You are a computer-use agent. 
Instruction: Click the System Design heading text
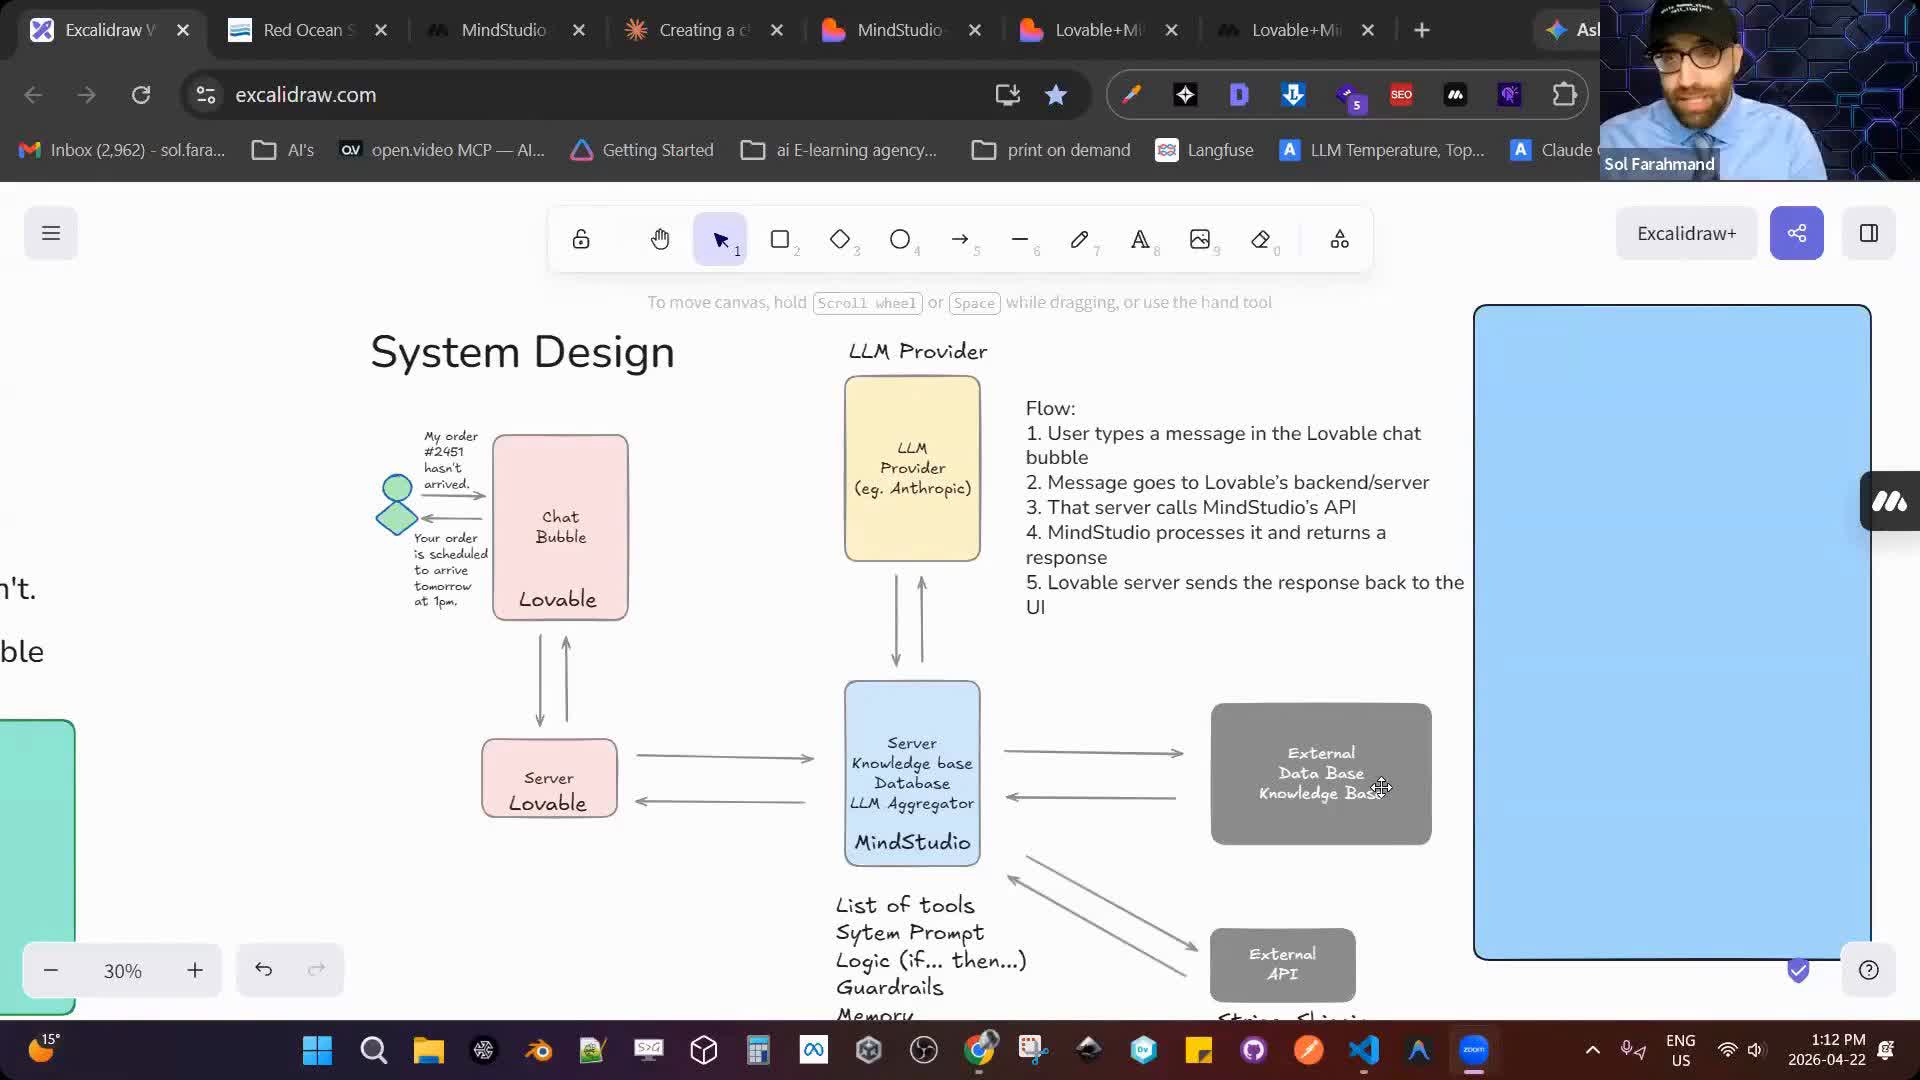[522, 352]
